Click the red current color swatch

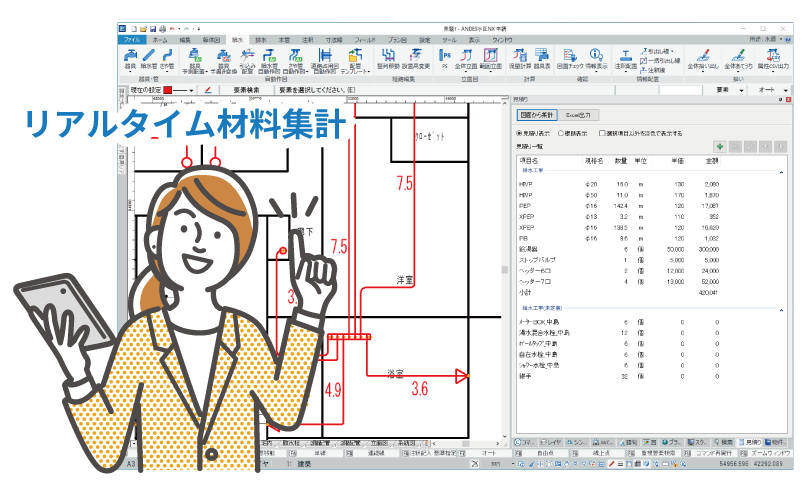167,90
